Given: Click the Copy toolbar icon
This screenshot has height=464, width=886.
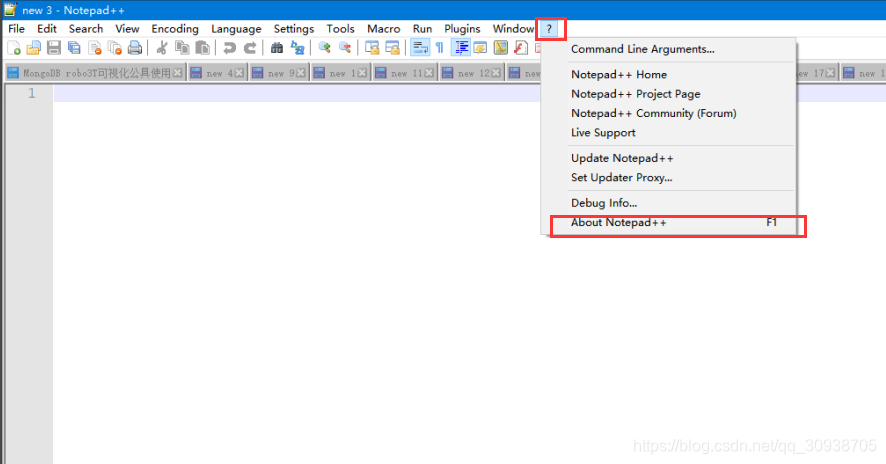Looking at the screenshot, I should point(182,48).
